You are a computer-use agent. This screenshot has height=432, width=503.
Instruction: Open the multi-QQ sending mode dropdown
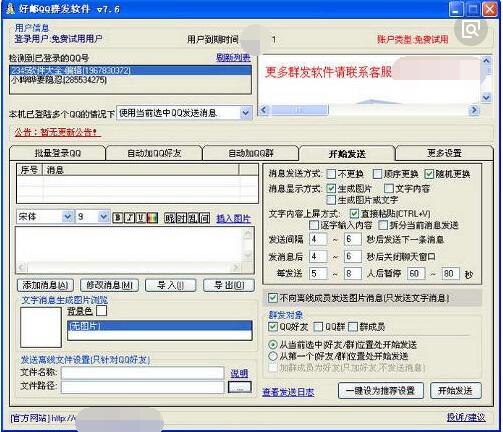click(x=246, y=113)
